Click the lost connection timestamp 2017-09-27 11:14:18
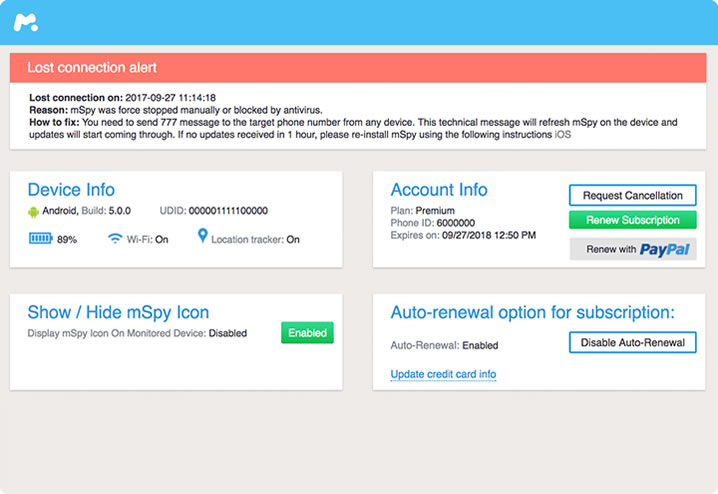This screenshot has width=718, height=494. click(x=170, y=98)
